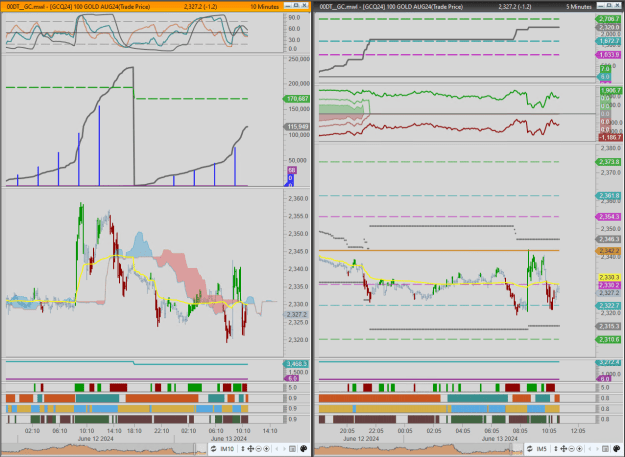This screenshot has height=457, width=625.
Task: Click the next arrow in the IM5 toolbar
Action: [597, 449]
